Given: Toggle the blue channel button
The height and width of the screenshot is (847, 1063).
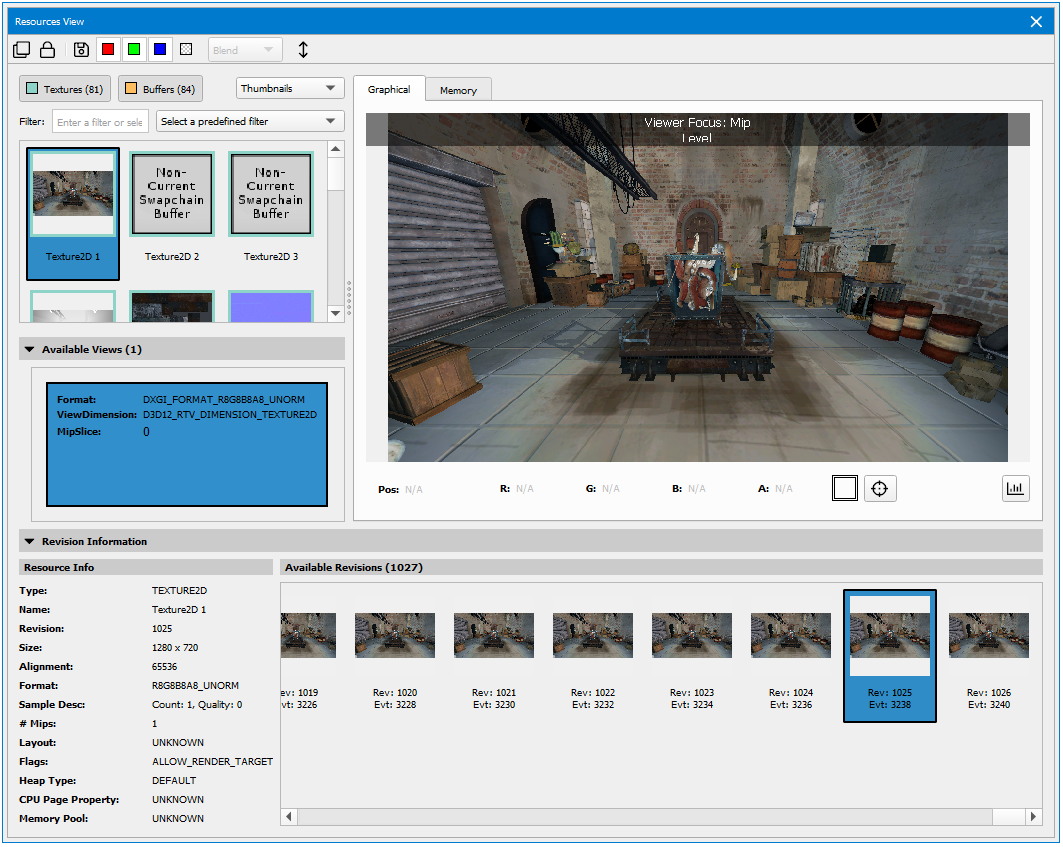Looking at the screenshot, I should click(x=160, y=50).
